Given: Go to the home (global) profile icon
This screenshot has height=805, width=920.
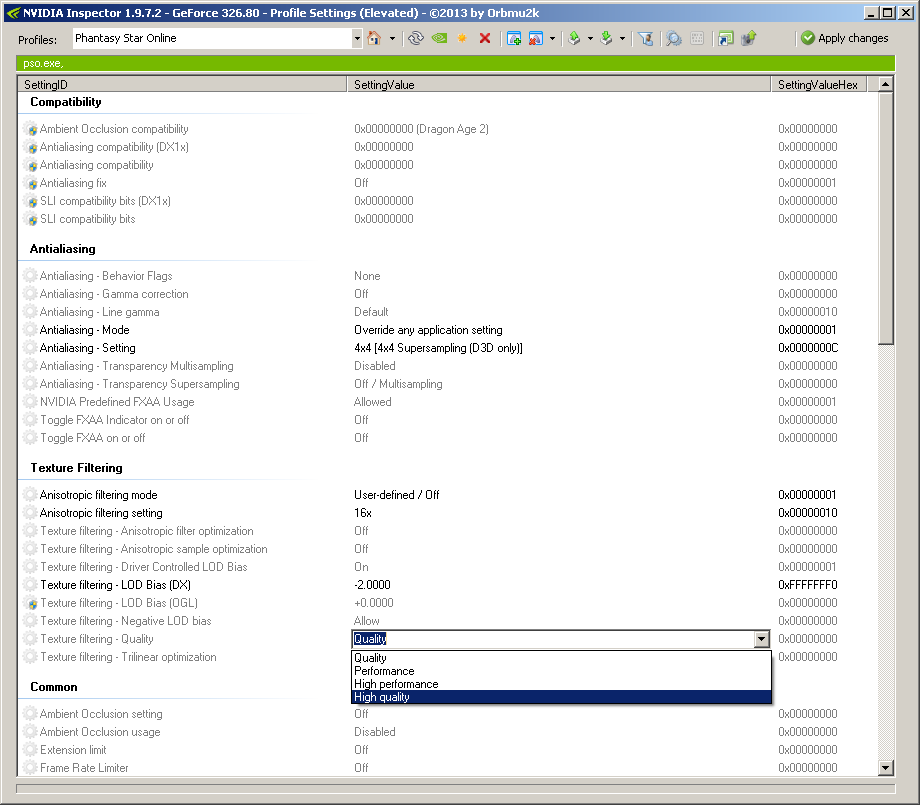Looking at the screenshot, I should [374, 38].
